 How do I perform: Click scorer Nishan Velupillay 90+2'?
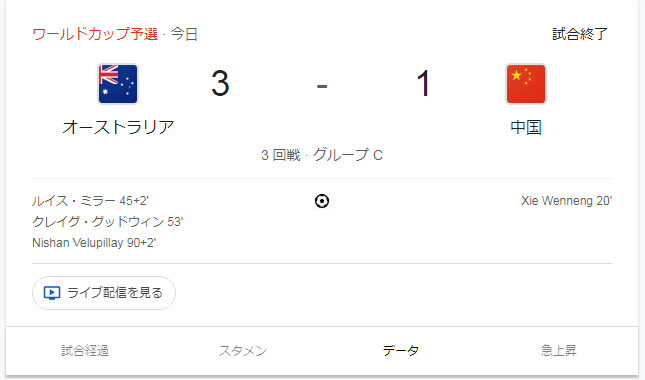94,243
